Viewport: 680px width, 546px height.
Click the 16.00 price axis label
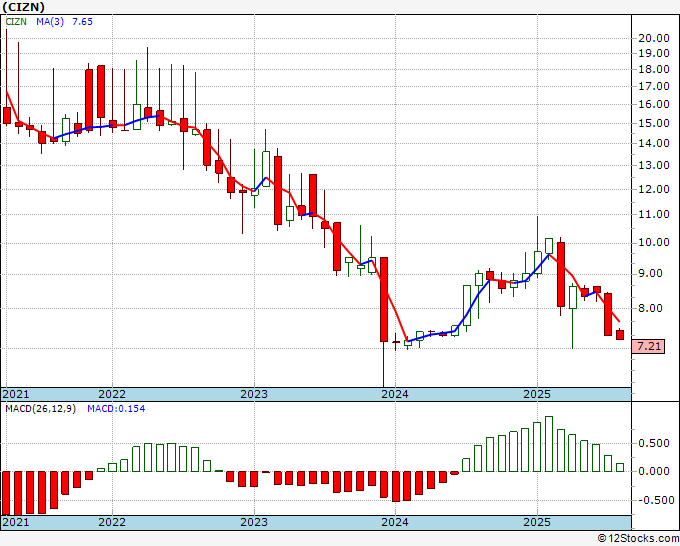pos(654,104)
